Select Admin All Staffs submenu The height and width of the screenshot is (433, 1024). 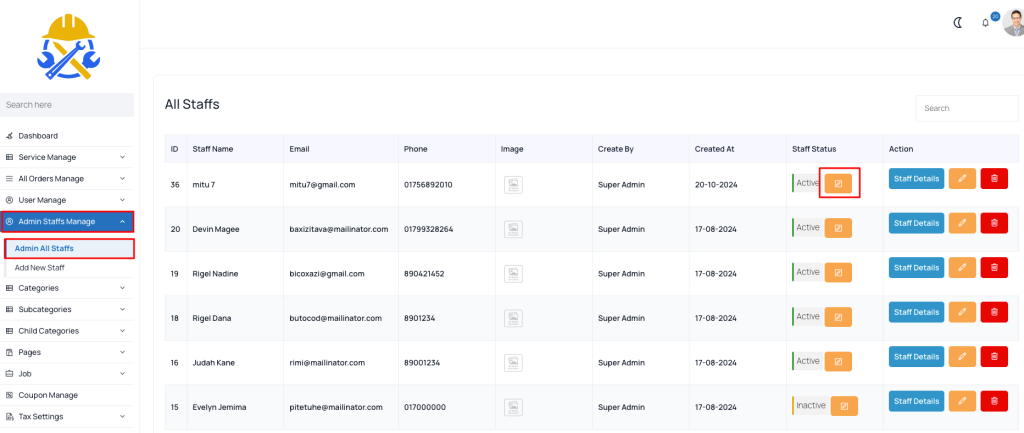[x=69, y=248]
